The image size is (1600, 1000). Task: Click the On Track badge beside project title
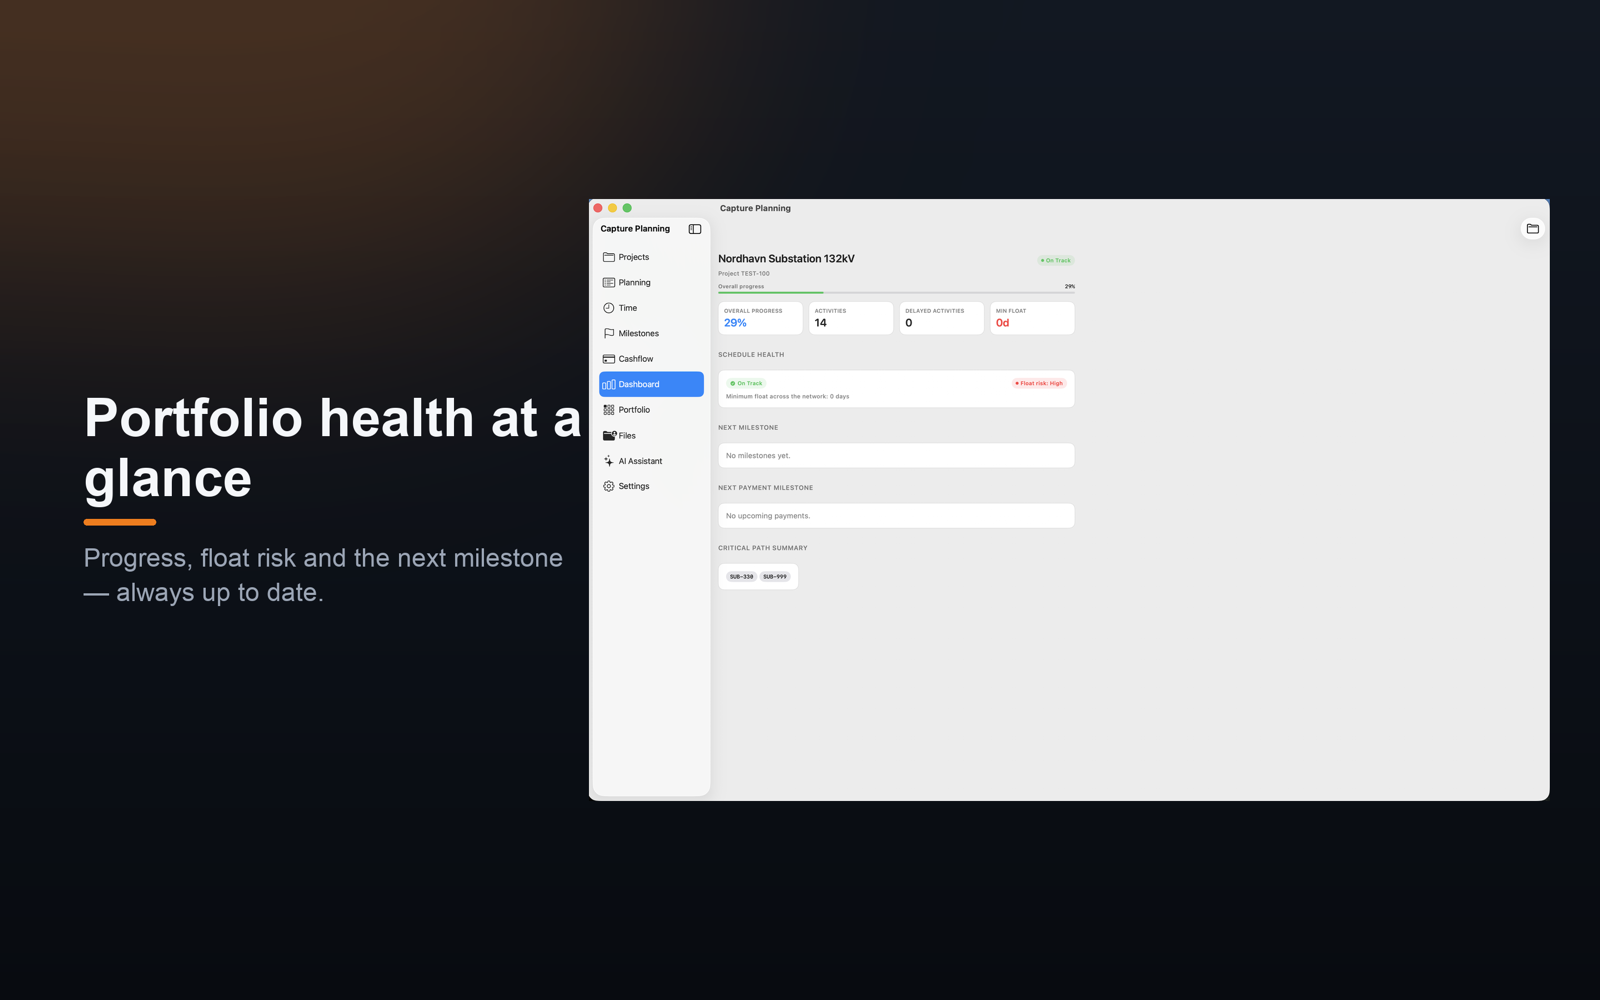[1056, 260]
